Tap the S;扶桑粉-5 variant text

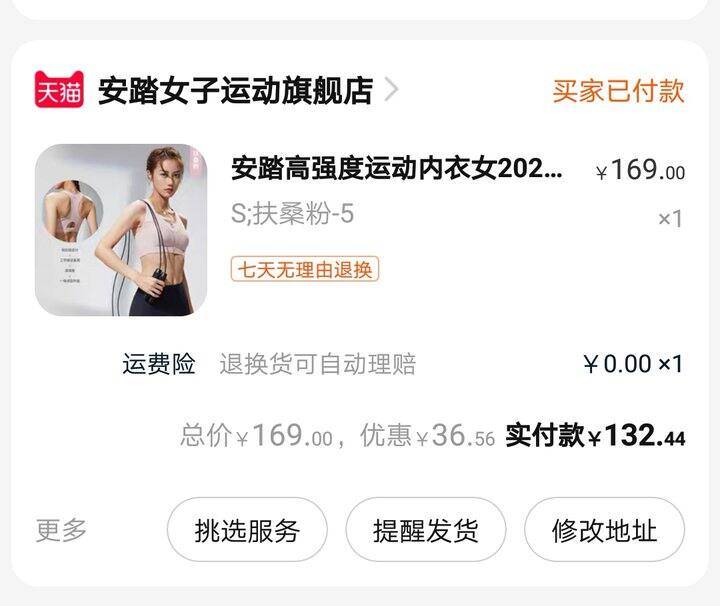click(292, 214)
